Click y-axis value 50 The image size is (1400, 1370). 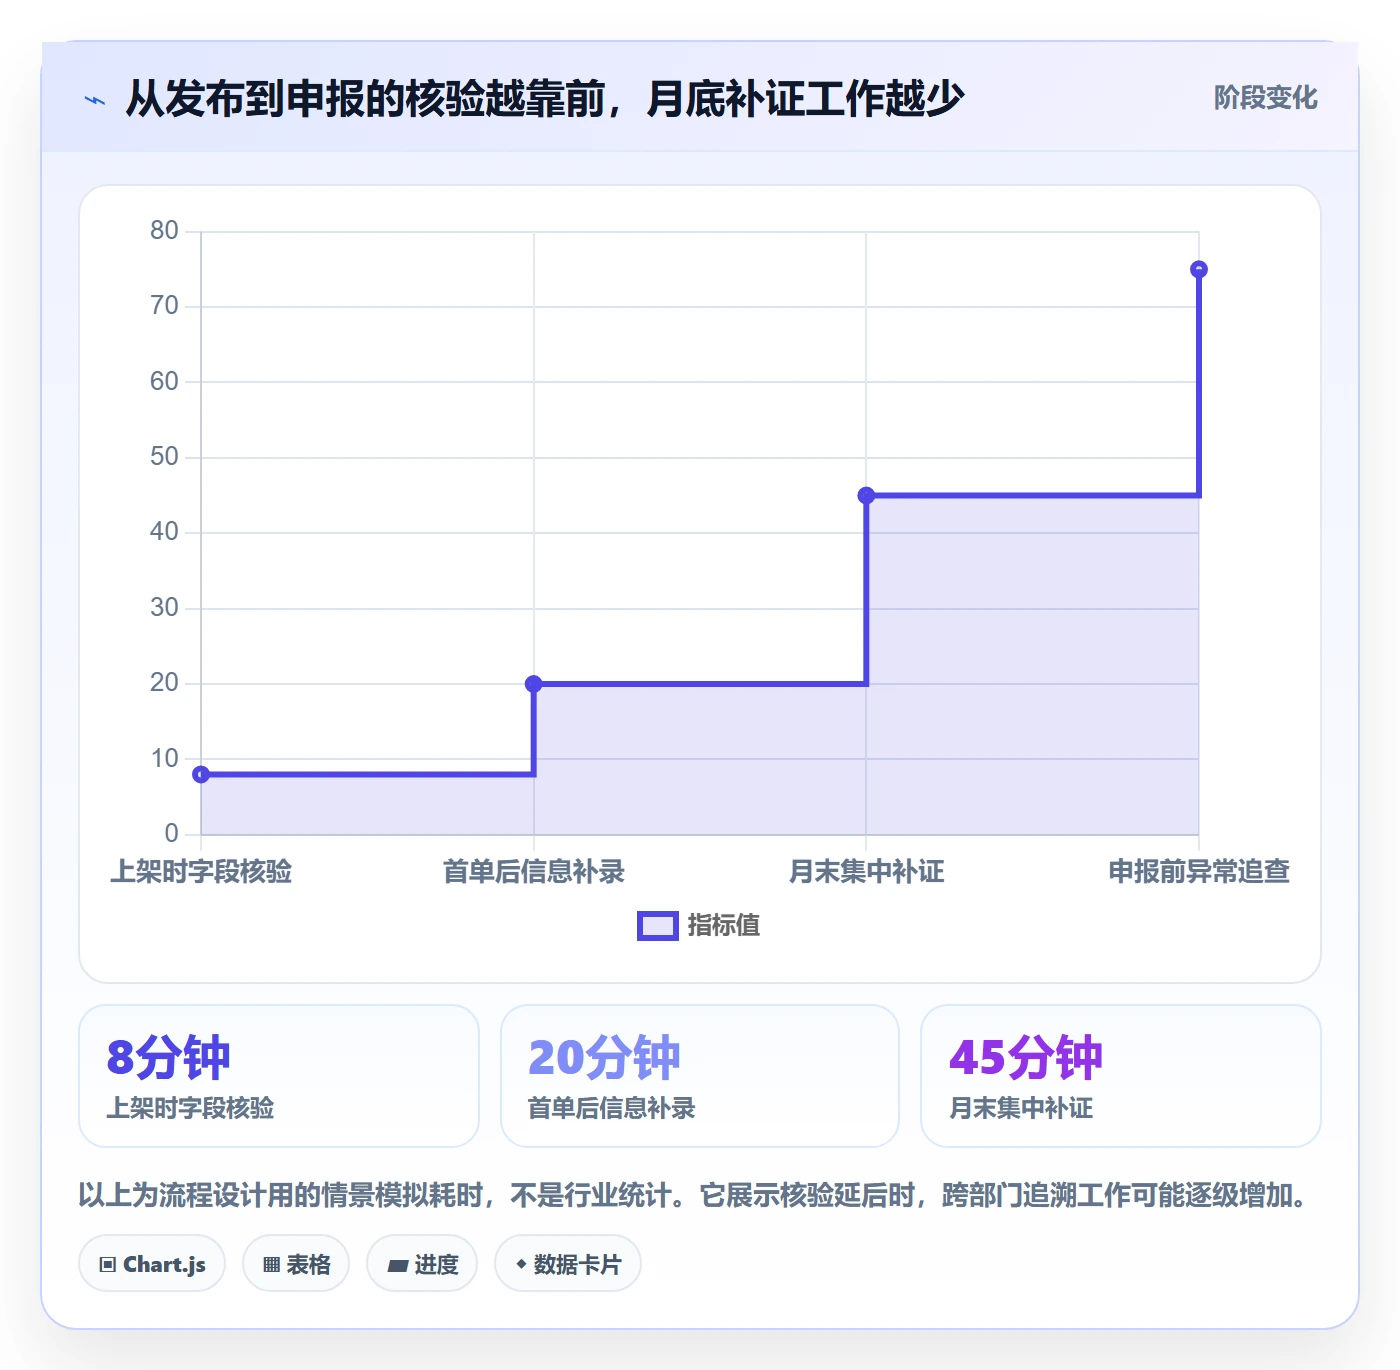coord(164,457)
